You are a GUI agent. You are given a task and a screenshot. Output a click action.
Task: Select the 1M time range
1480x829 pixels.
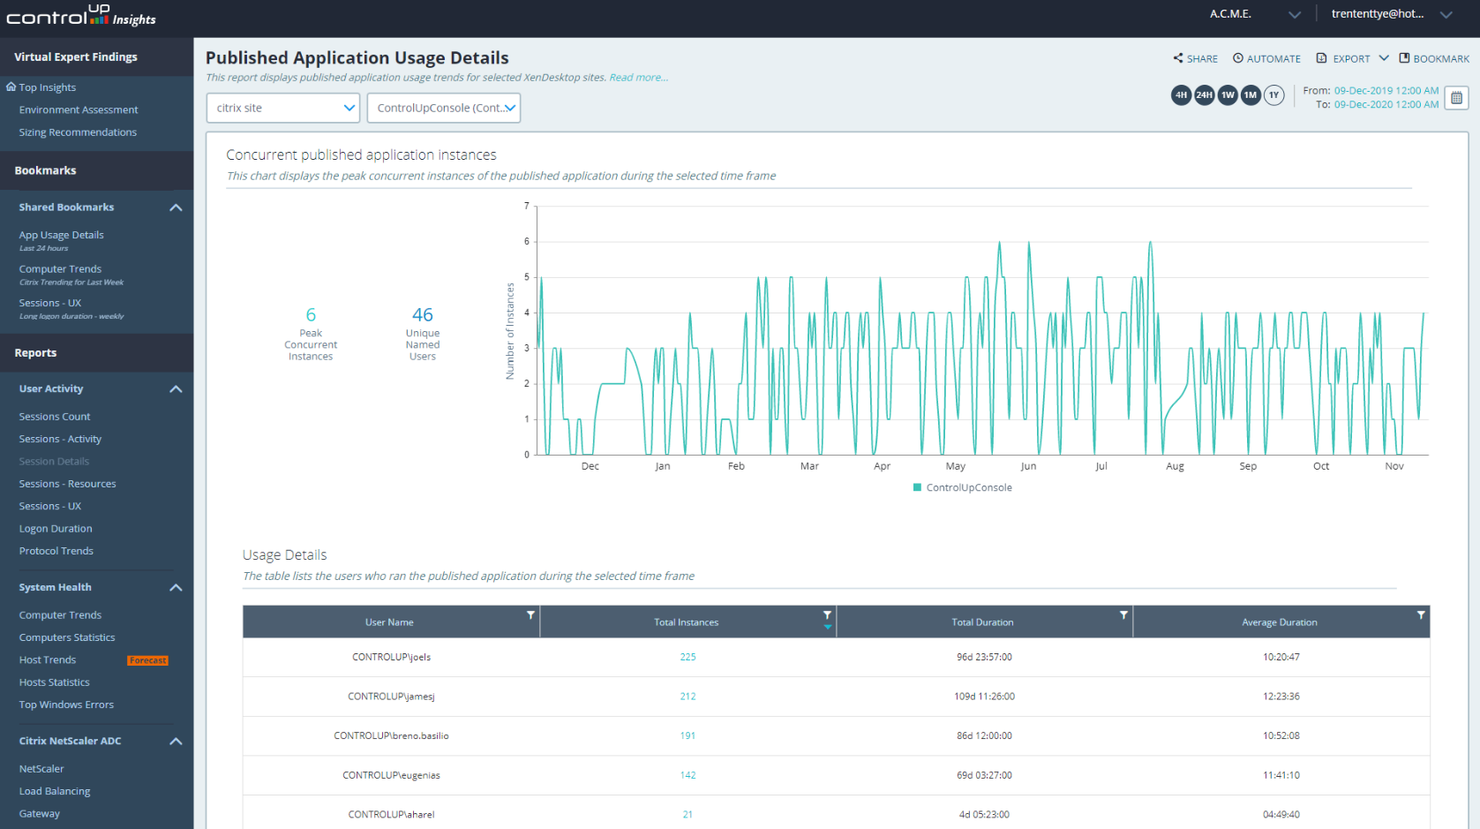click(x=1250, y=95)
